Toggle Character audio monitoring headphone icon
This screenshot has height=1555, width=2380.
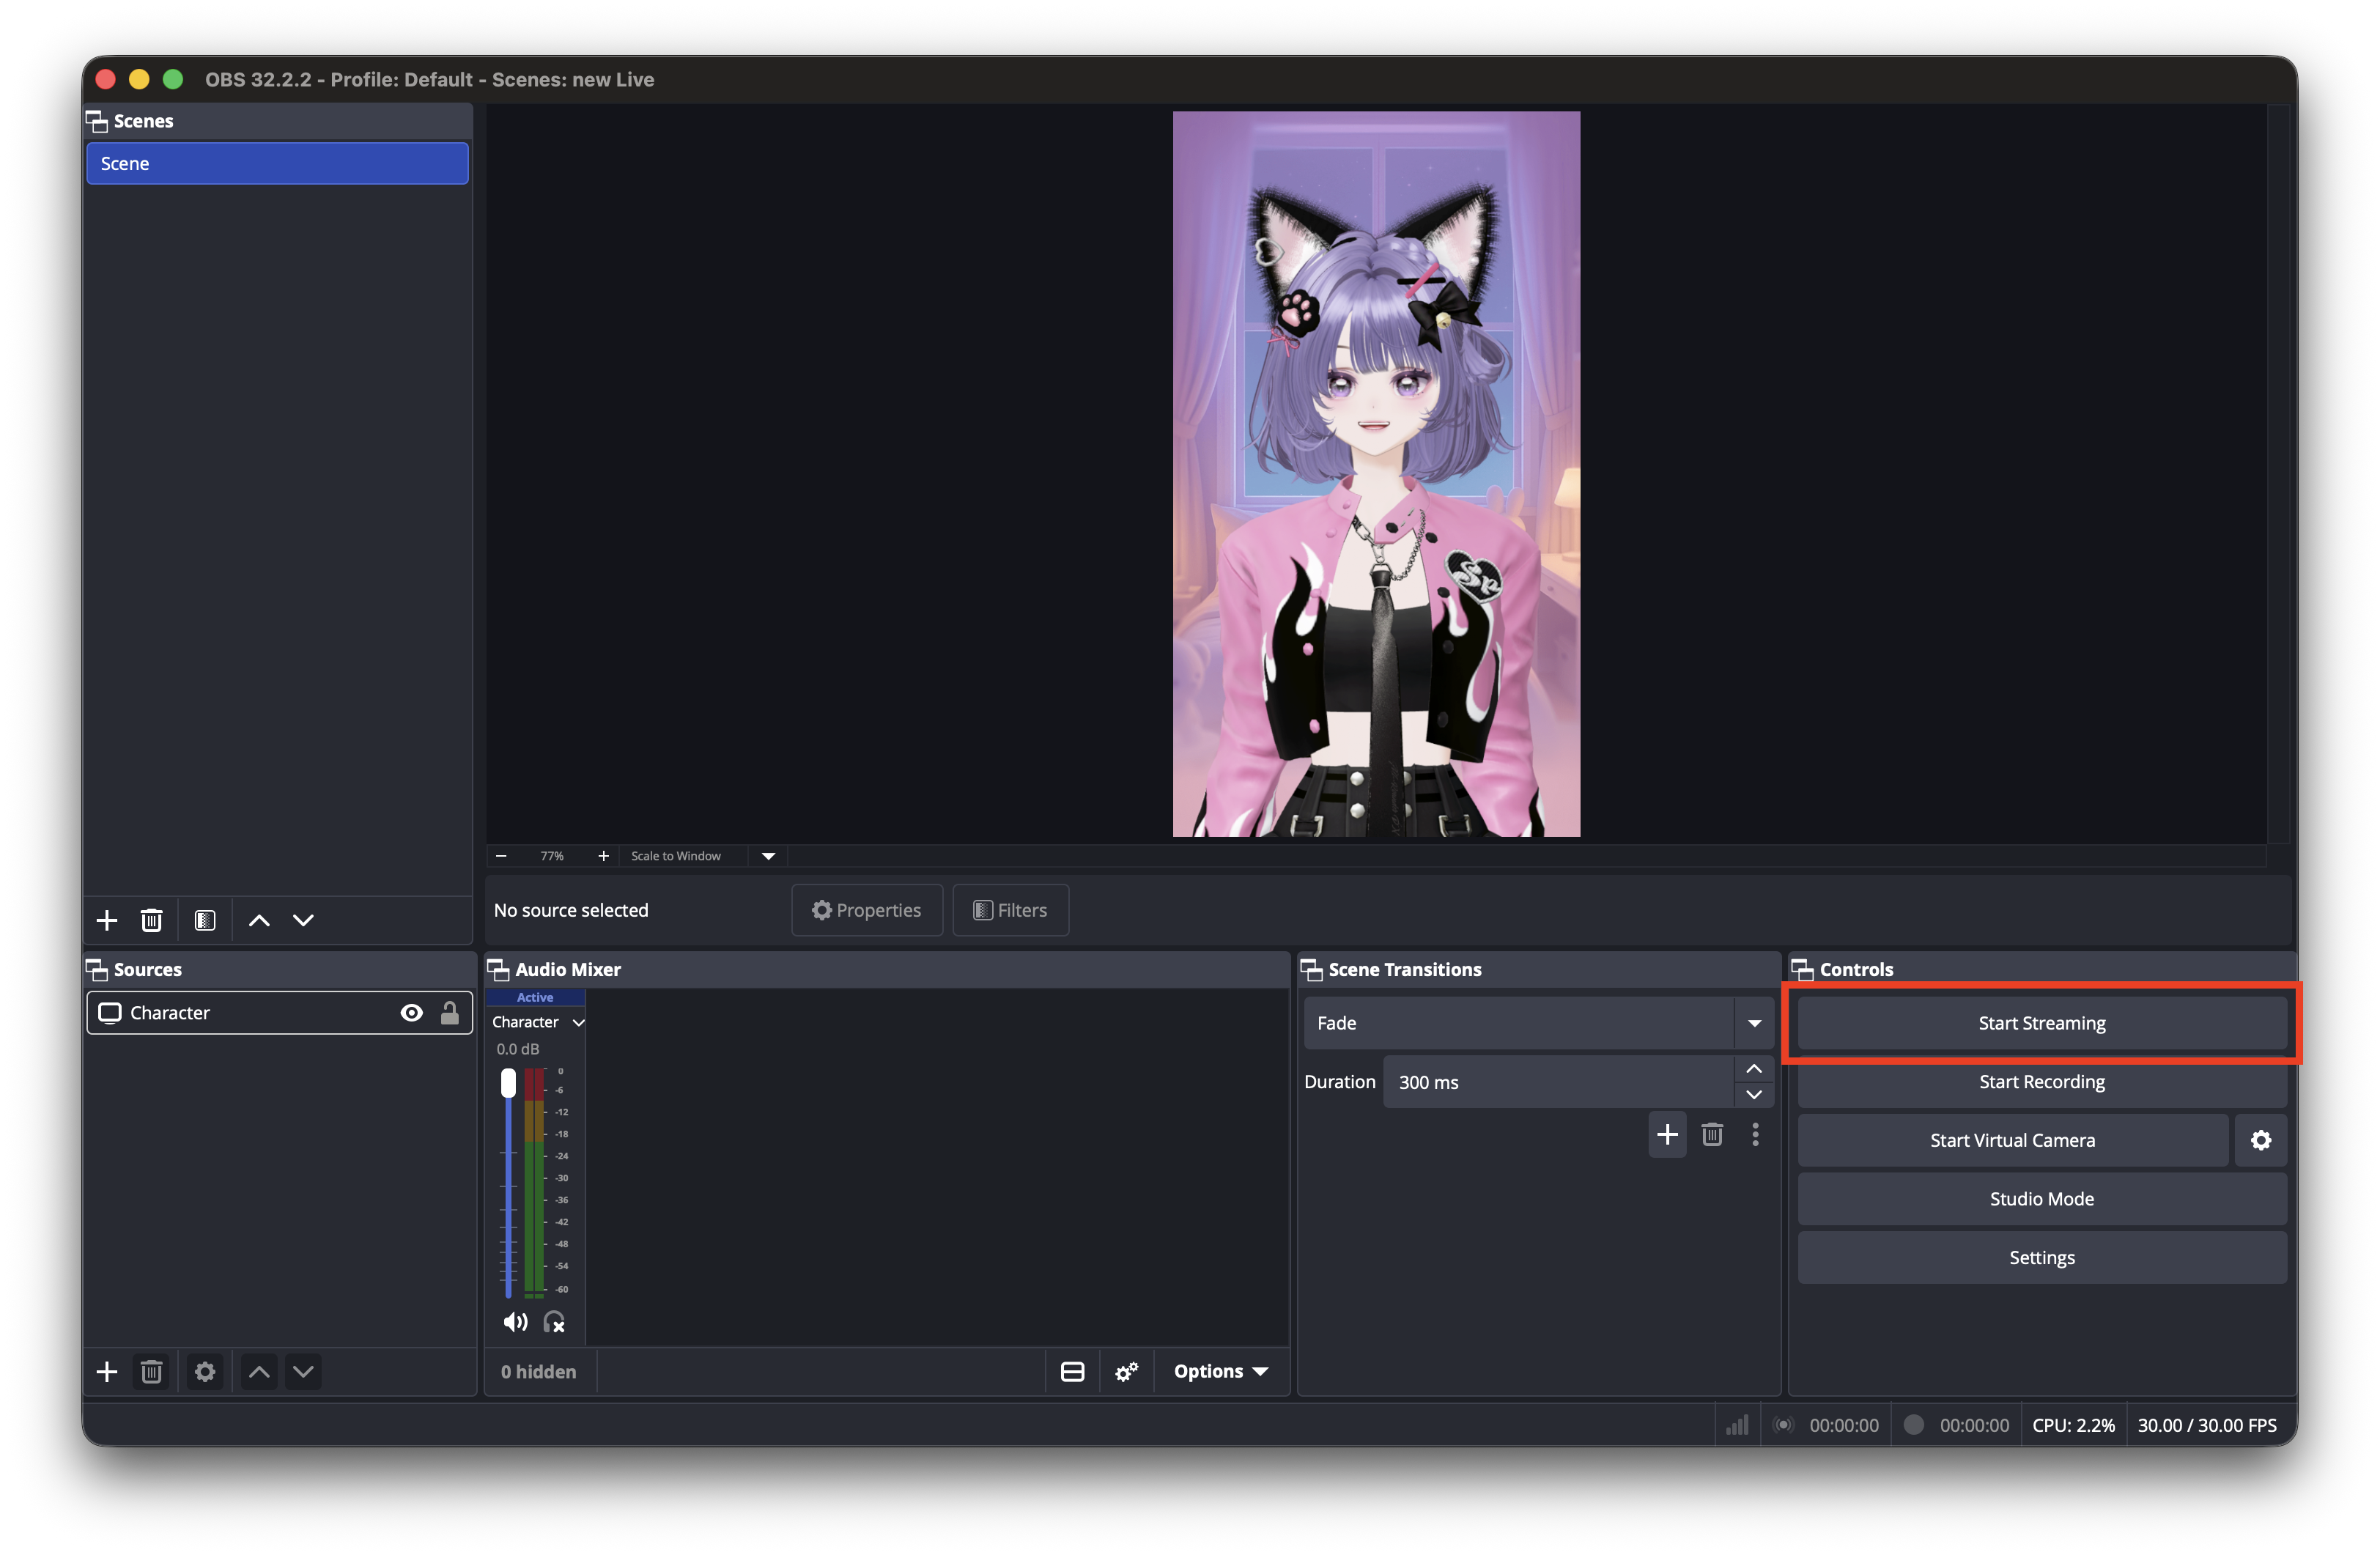tap(554, 1322)
